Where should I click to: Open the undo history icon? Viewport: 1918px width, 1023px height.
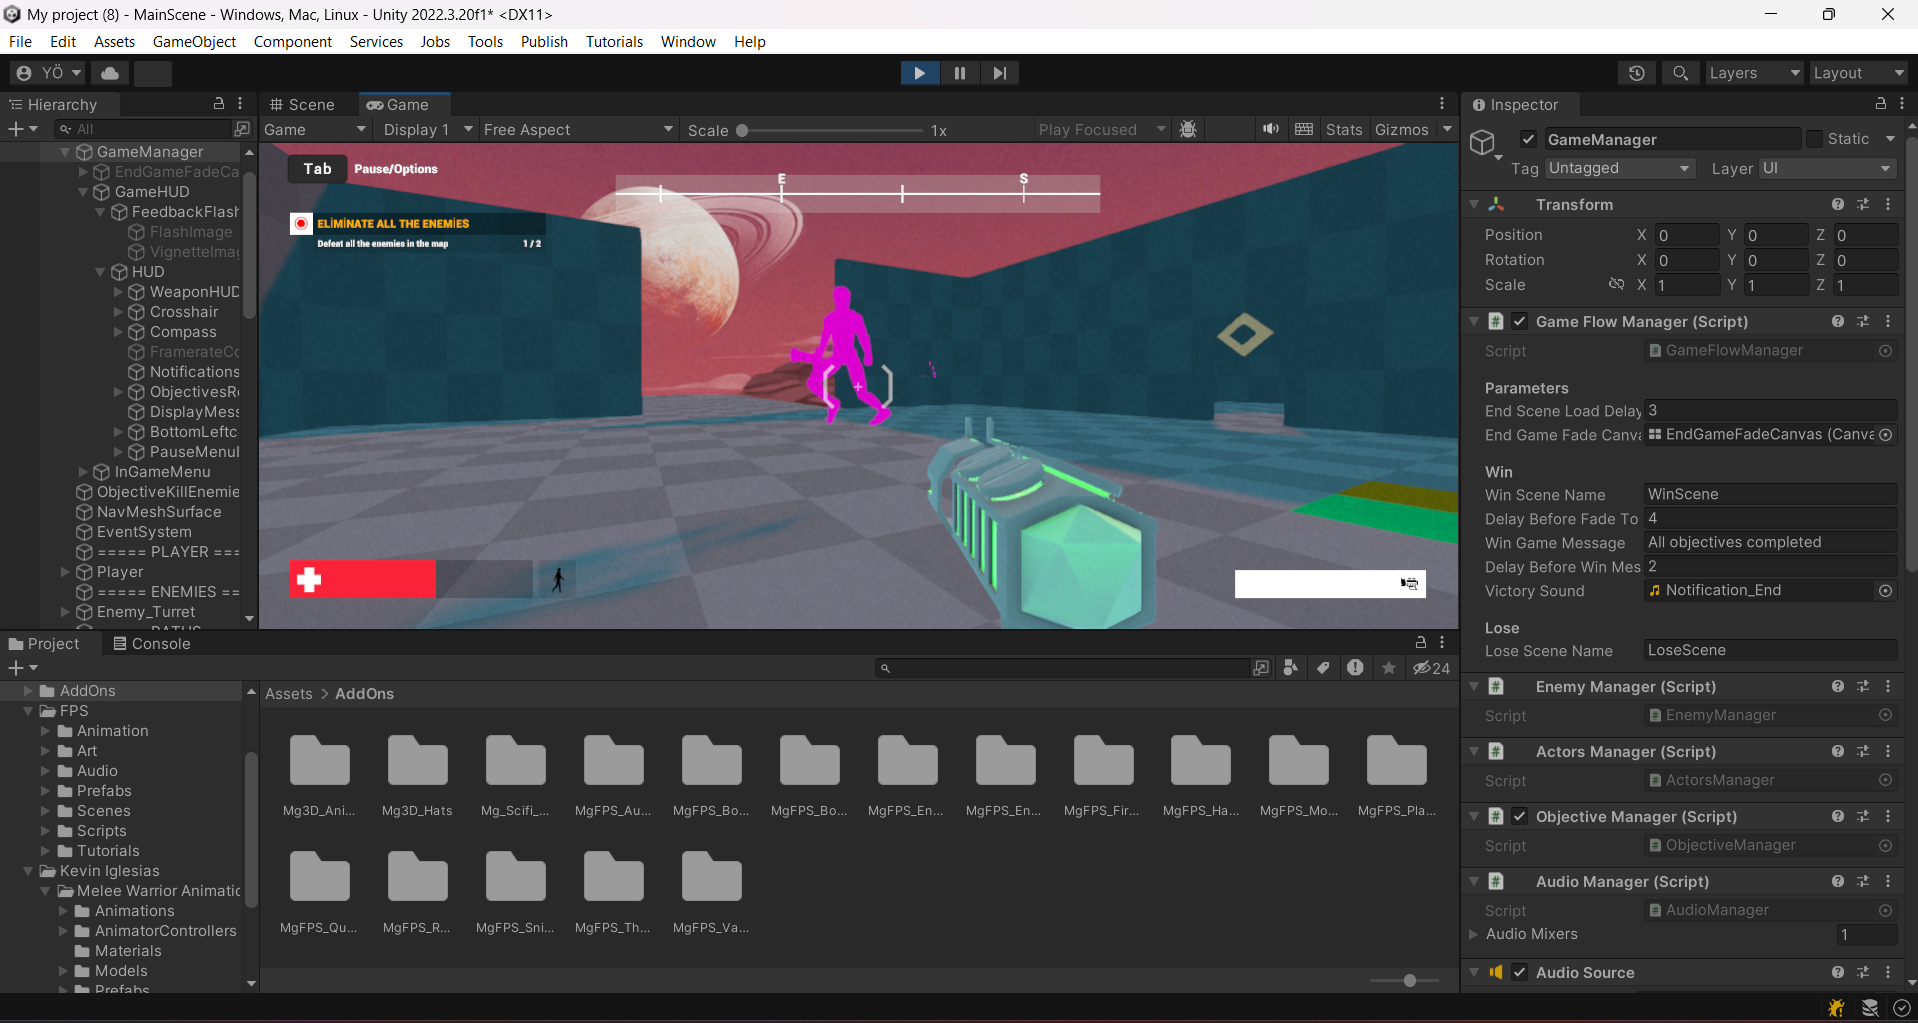[1636, 73]
